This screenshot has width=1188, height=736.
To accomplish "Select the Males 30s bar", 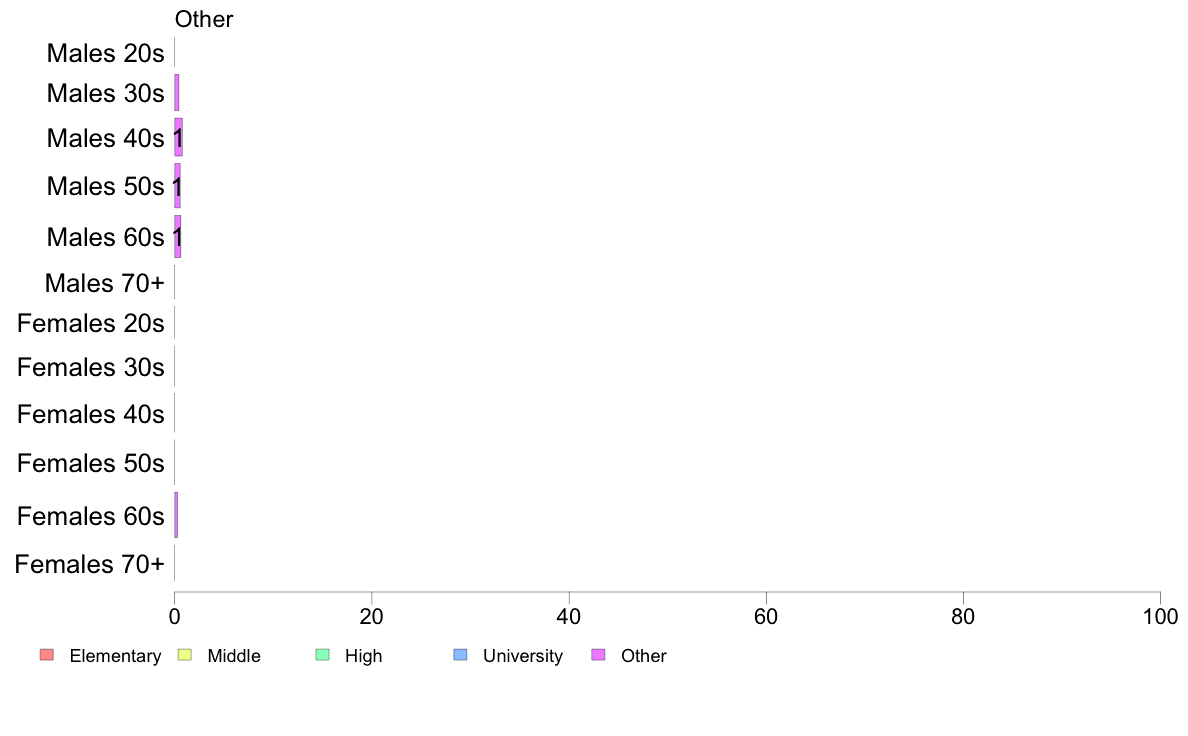I will [177, 92].
